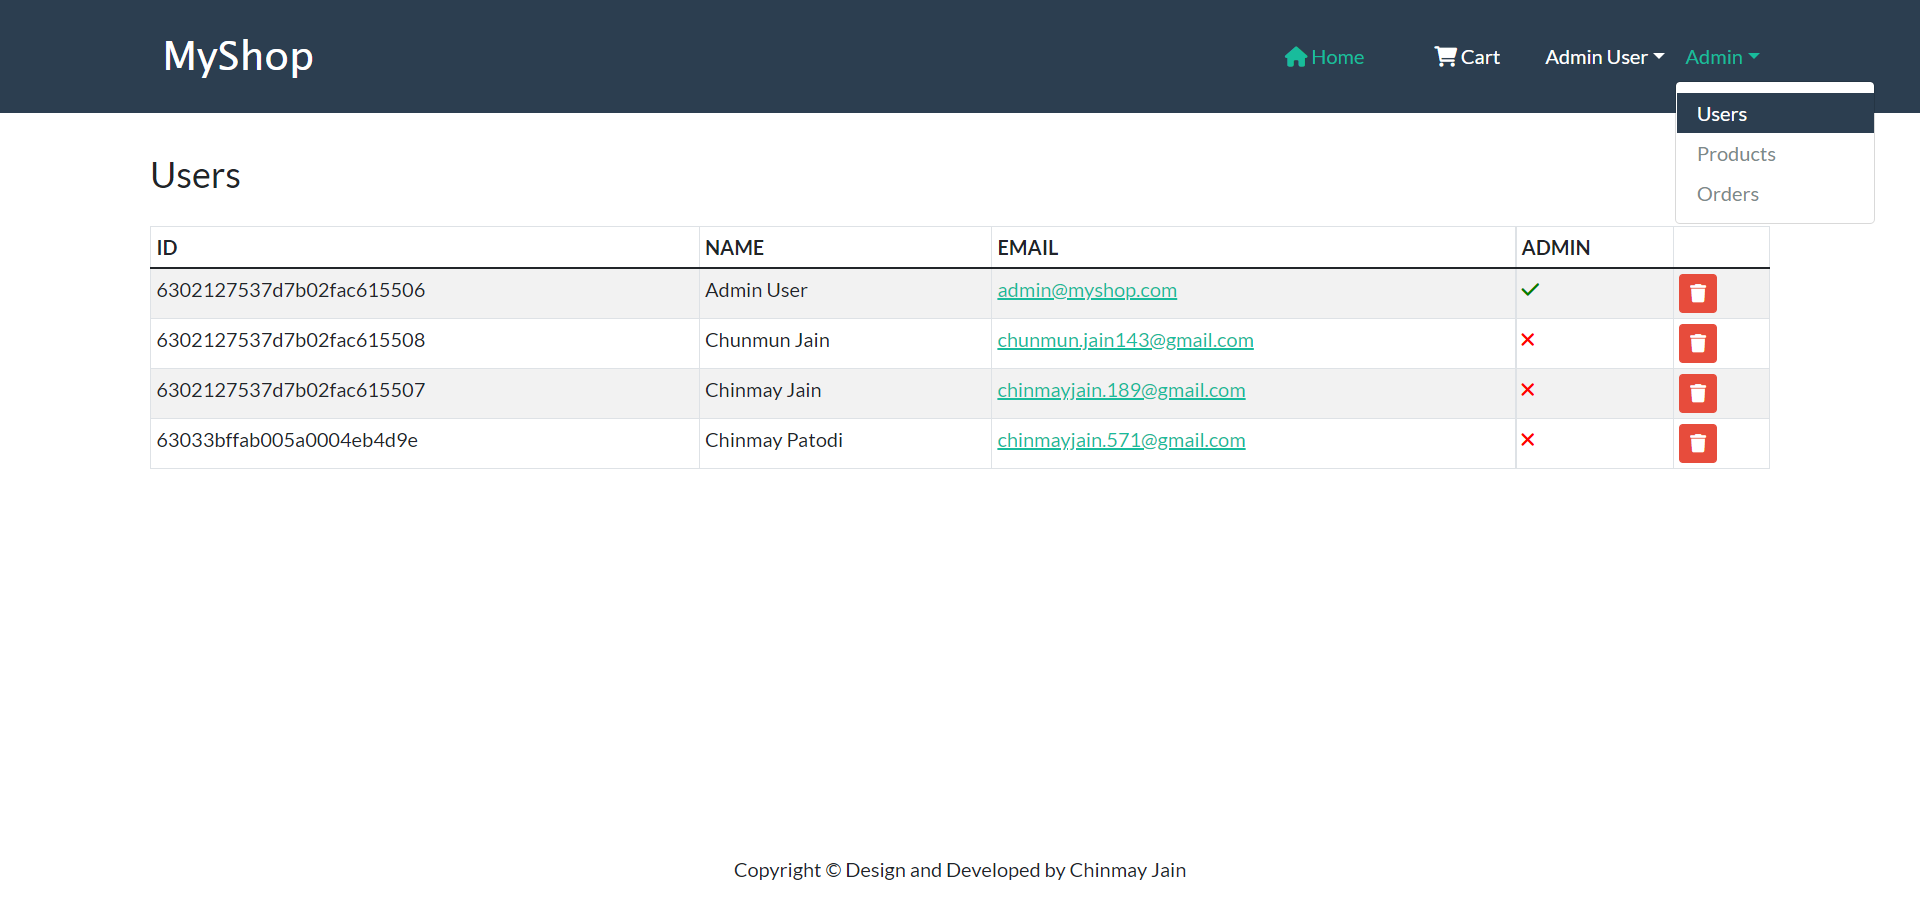Toggle admin status for Chinmay Patodi
Image resolution: width=1920 pixels, height=903 pixels.
pyautogui.click(x=1528, y=439)
